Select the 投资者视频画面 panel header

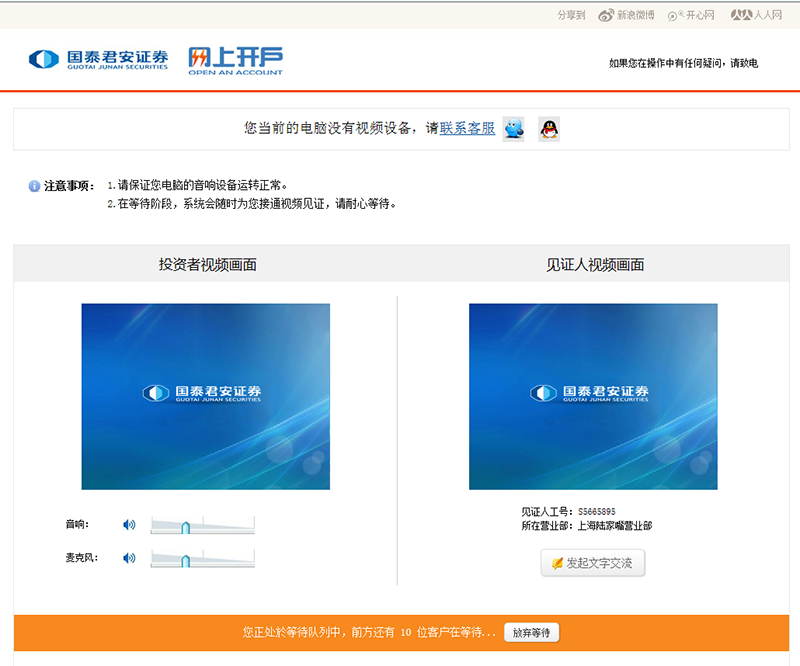point(207,265)
